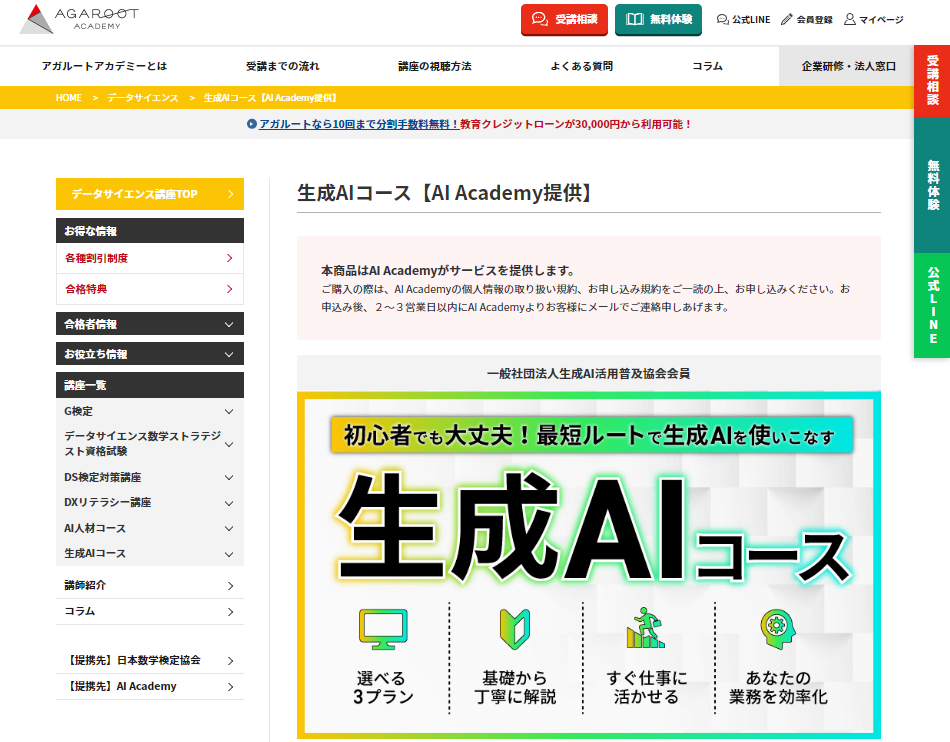Open 各種割引制度 sidebar link

coord(150,259)
